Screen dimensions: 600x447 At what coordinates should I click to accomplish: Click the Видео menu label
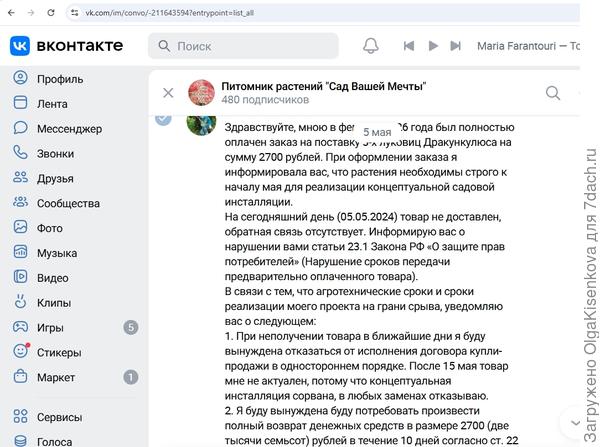point(53,278)
